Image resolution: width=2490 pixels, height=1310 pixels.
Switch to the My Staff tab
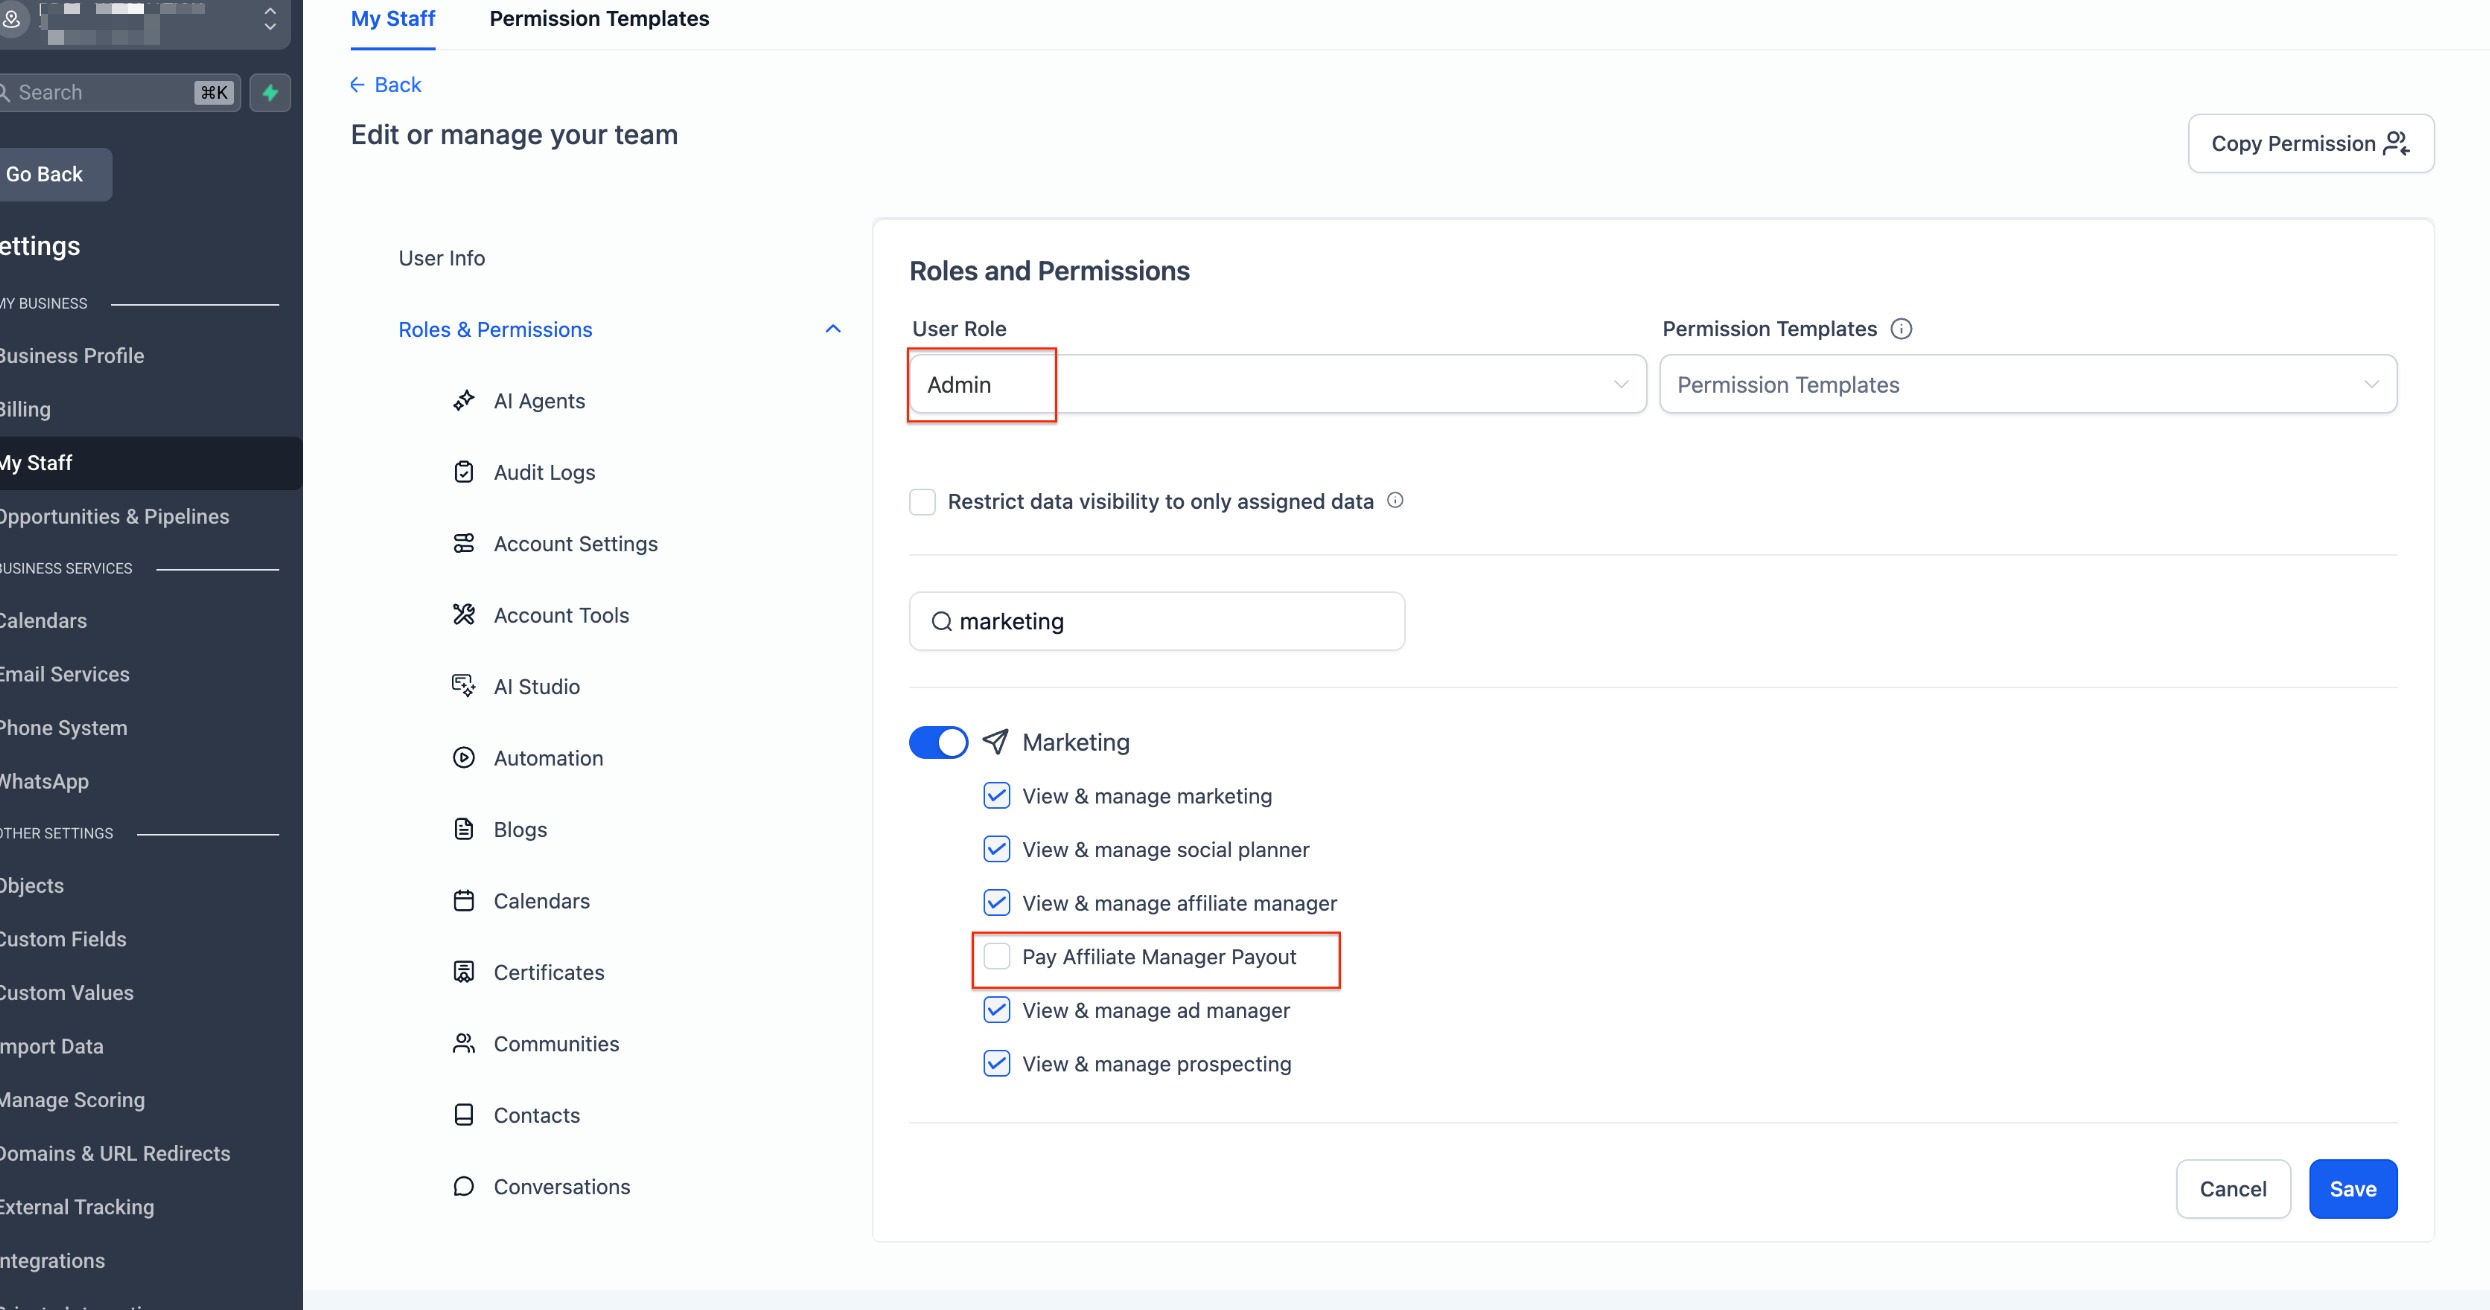coord(393,19)
